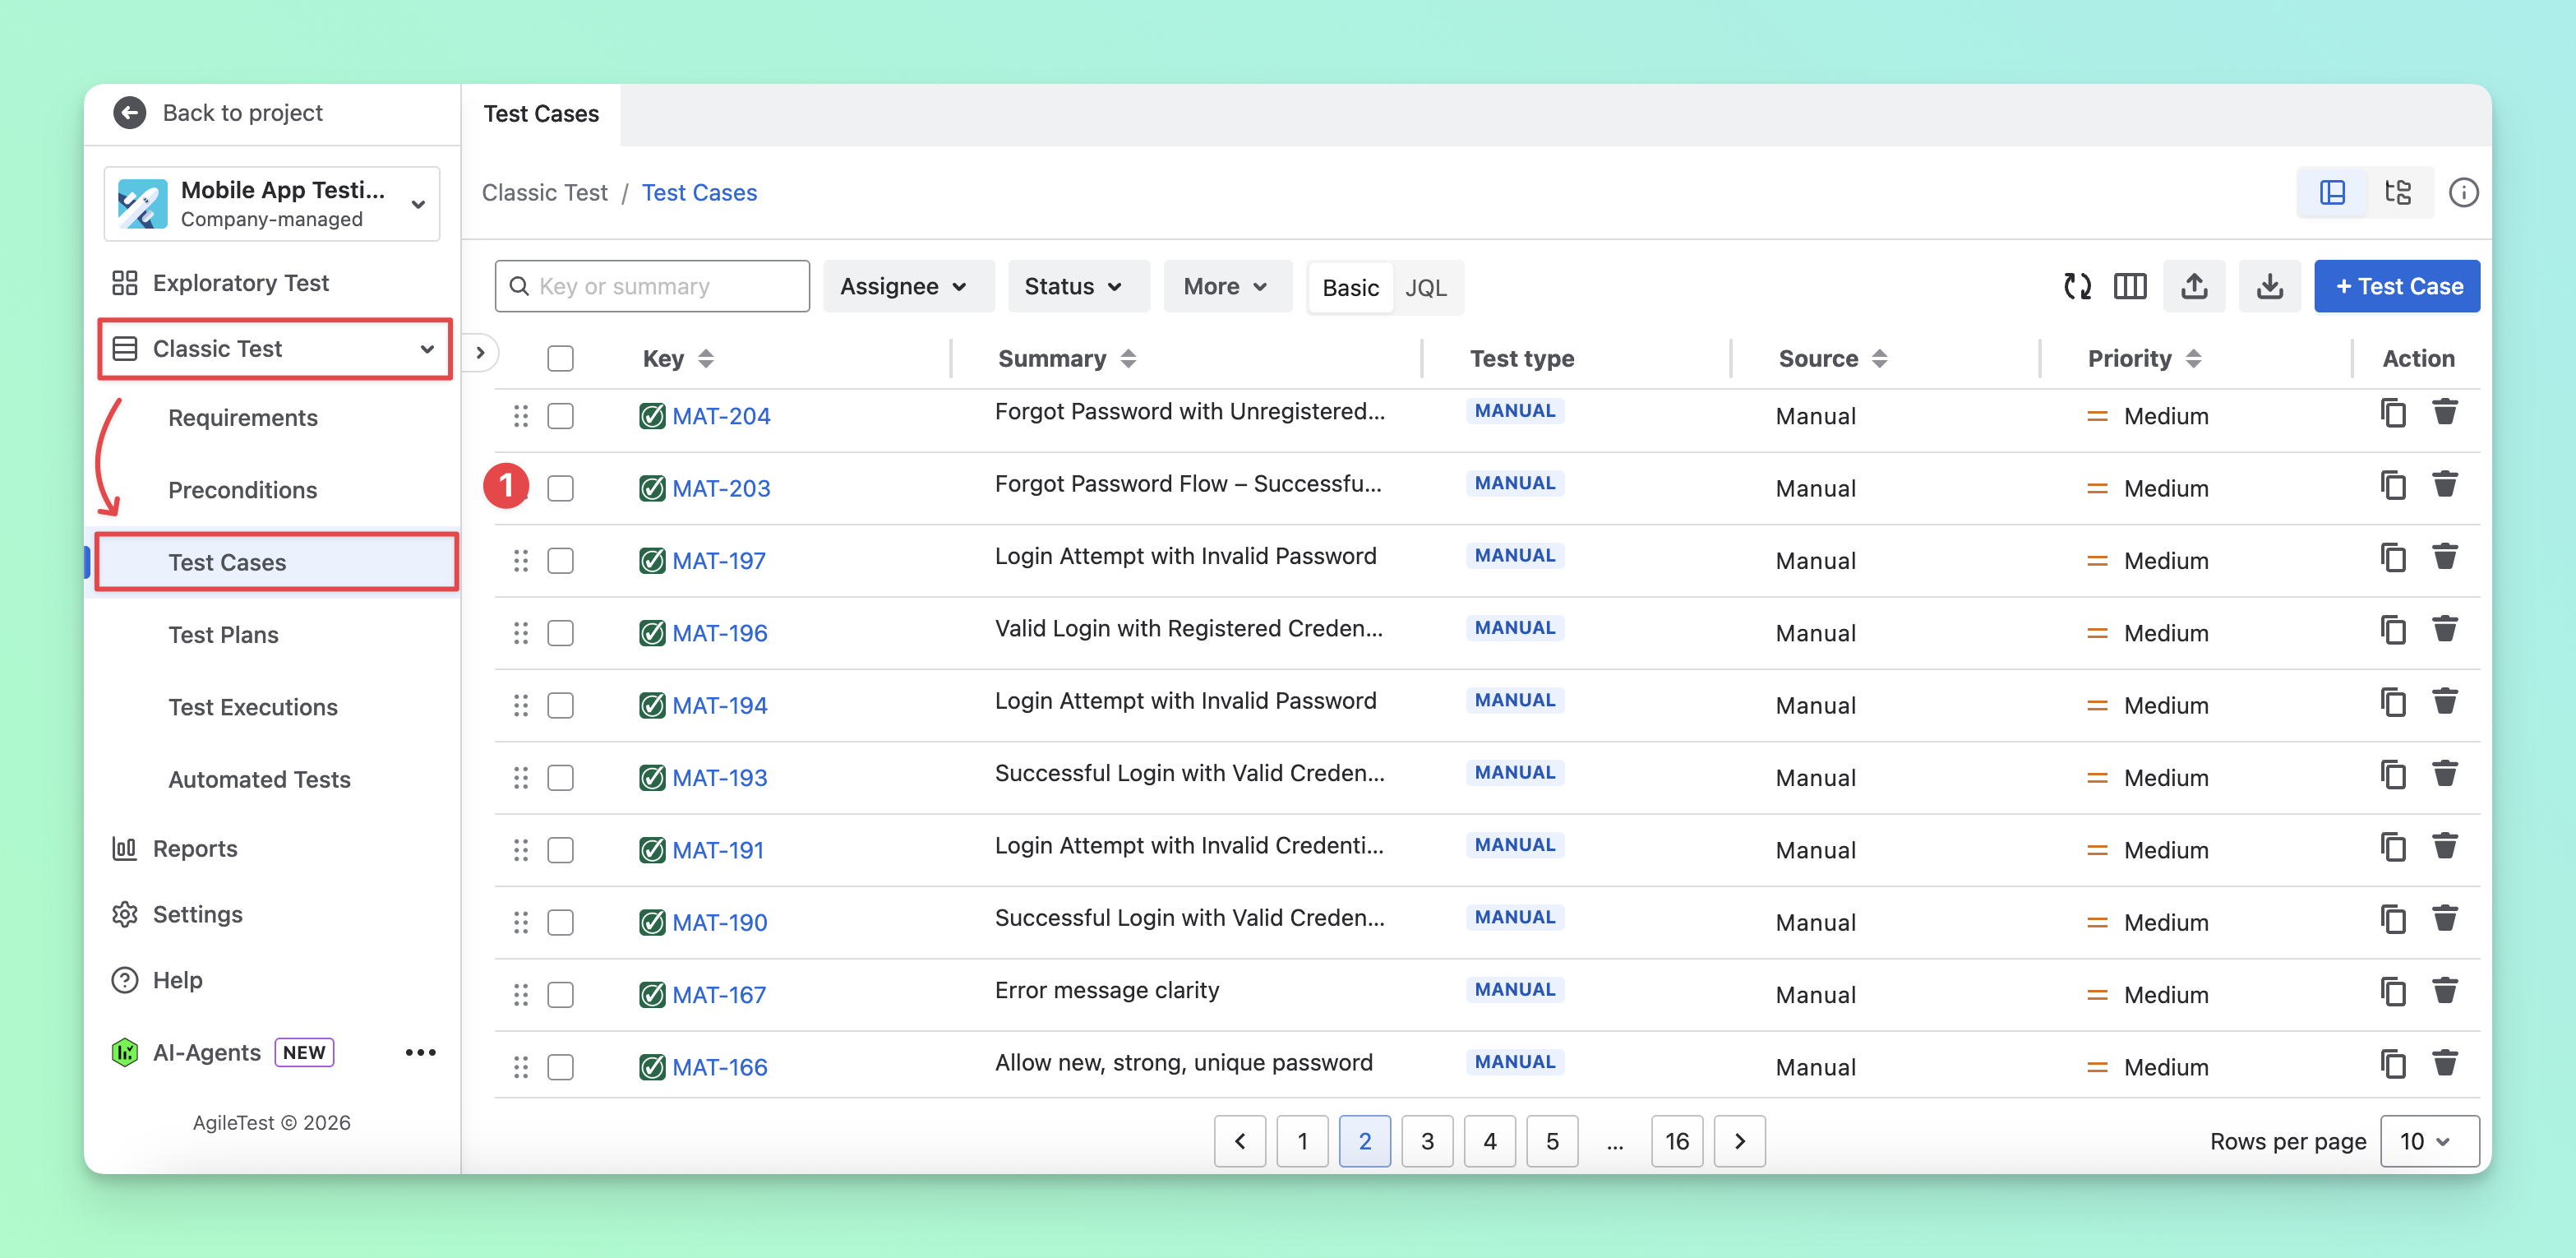Check the MAT-194 row checkbox

coord(560,705)
